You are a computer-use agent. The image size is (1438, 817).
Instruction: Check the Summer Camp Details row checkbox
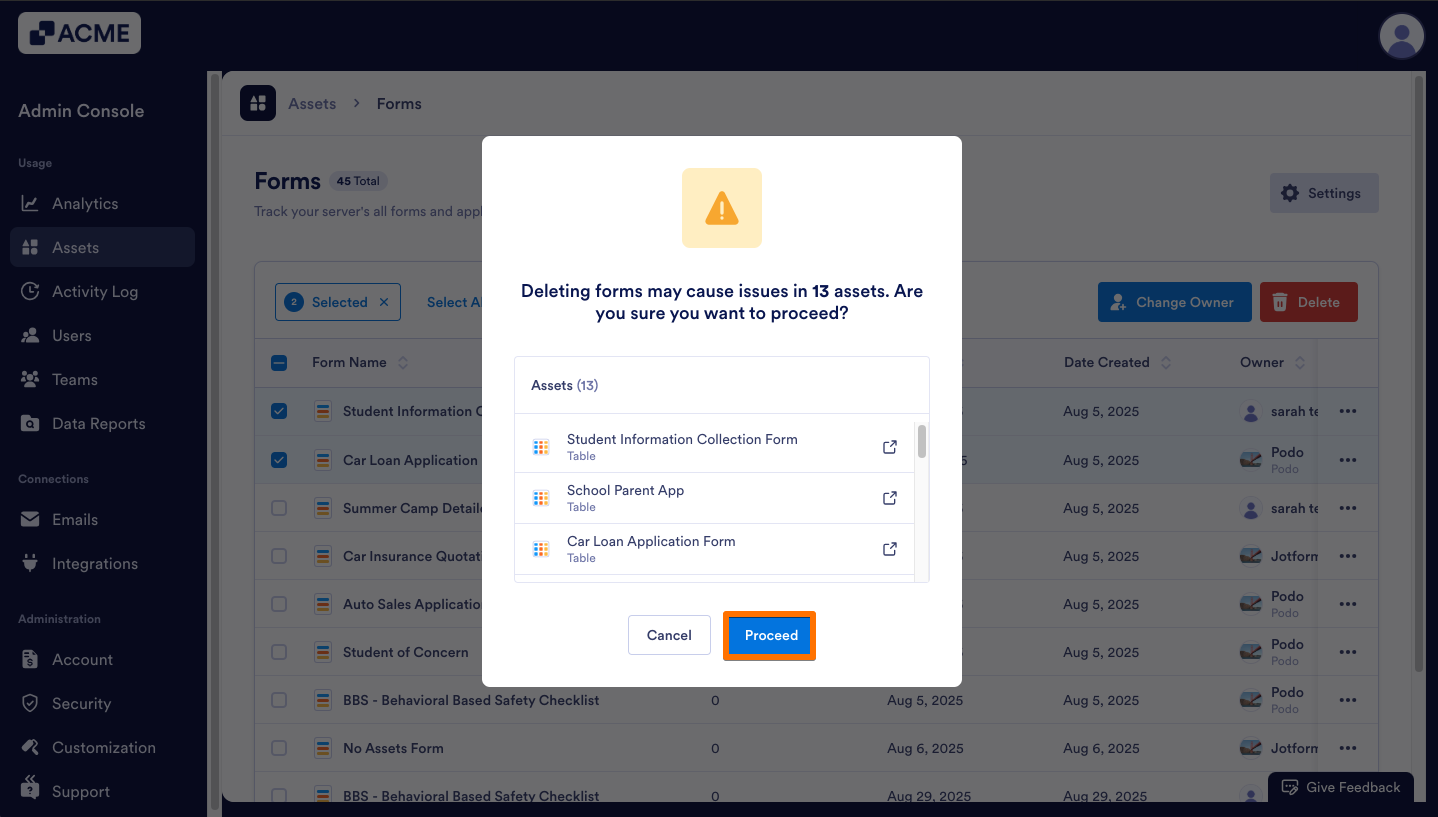tap(279, 508)
